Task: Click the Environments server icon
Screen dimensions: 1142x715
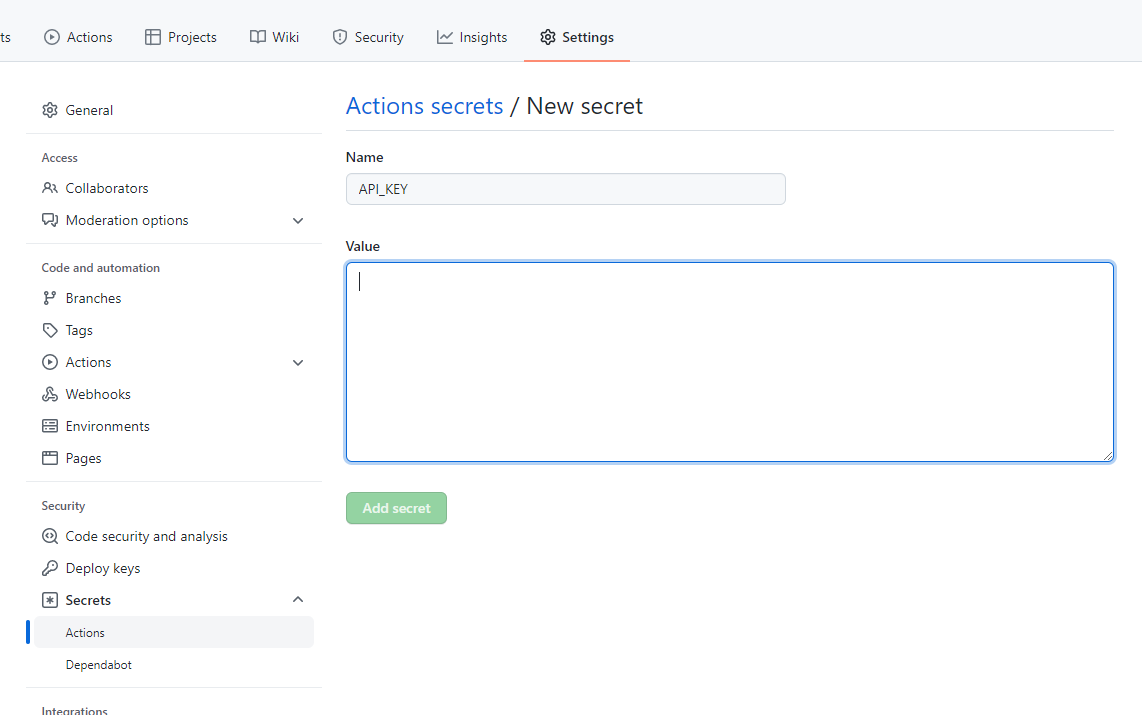Action: tap(49, 425)
